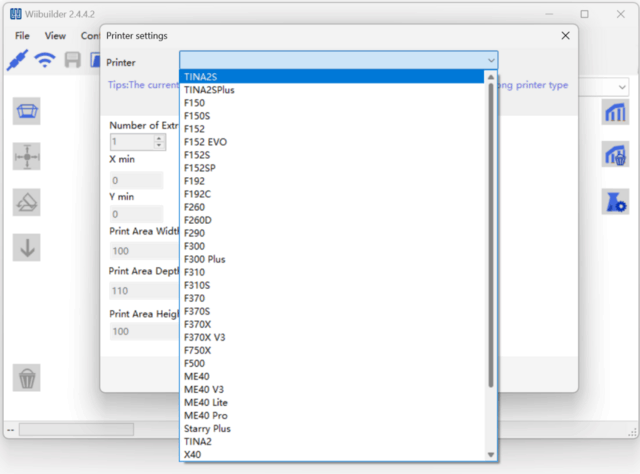Screen dimensions: 640x474
Task: Select the move model arrows icon
Action: pyautogui.click(x=27, y=157)
